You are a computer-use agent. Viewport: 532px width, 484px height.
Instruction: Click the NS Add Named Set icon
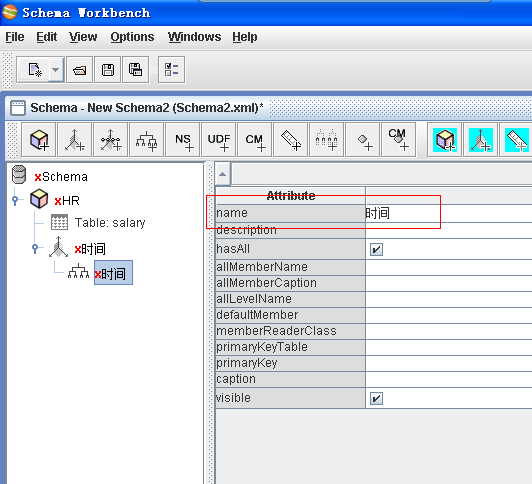(x=183, y=140)
